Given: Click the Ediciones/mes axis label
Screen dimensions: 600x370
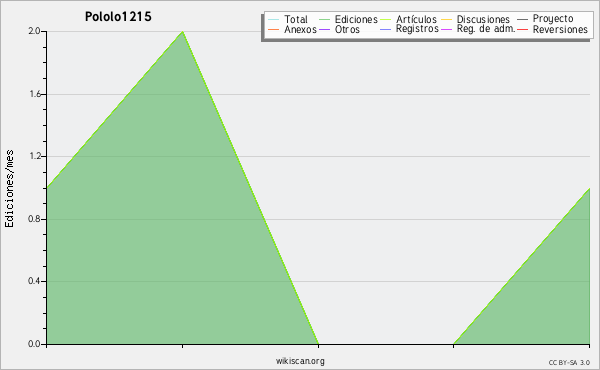Looking at the screenshot, I should click(9, 189).
